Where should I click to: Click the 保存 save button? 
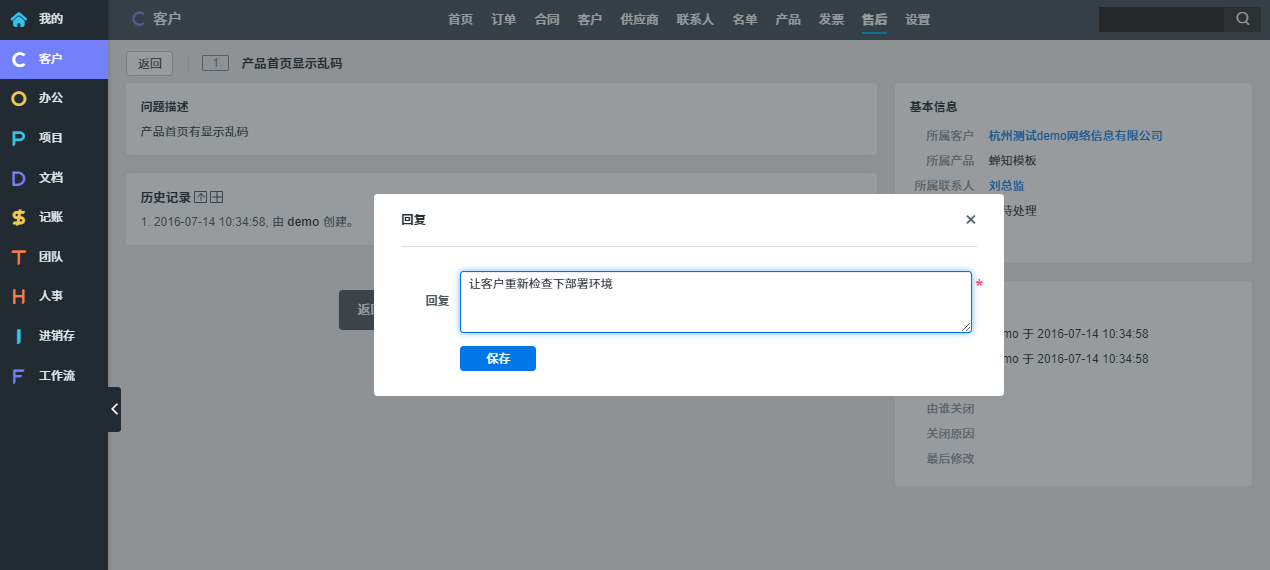coord(497,359)
